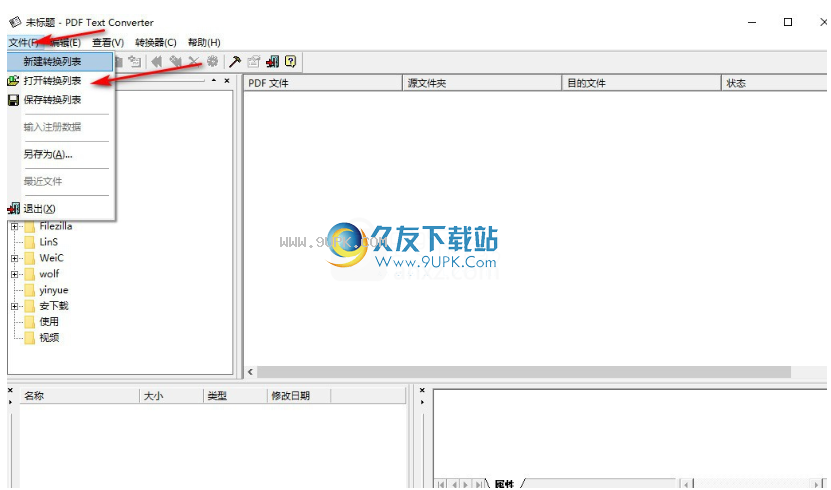Click the double left arrow toolbar icon
Screen dimensions: 831x490
pos(157,61)
